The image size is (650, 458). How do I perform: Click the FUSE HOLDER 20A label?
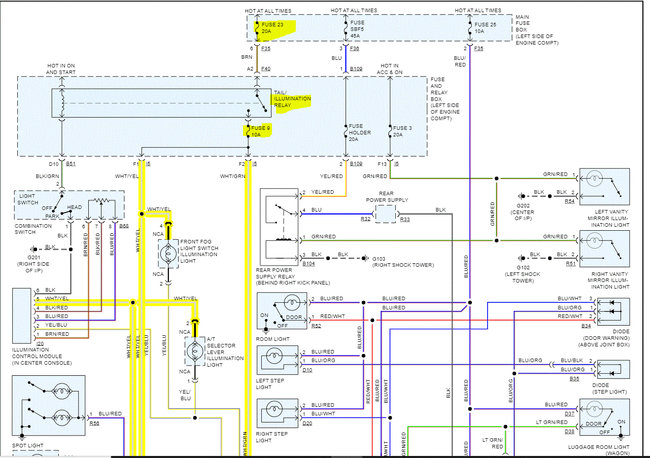360,133
